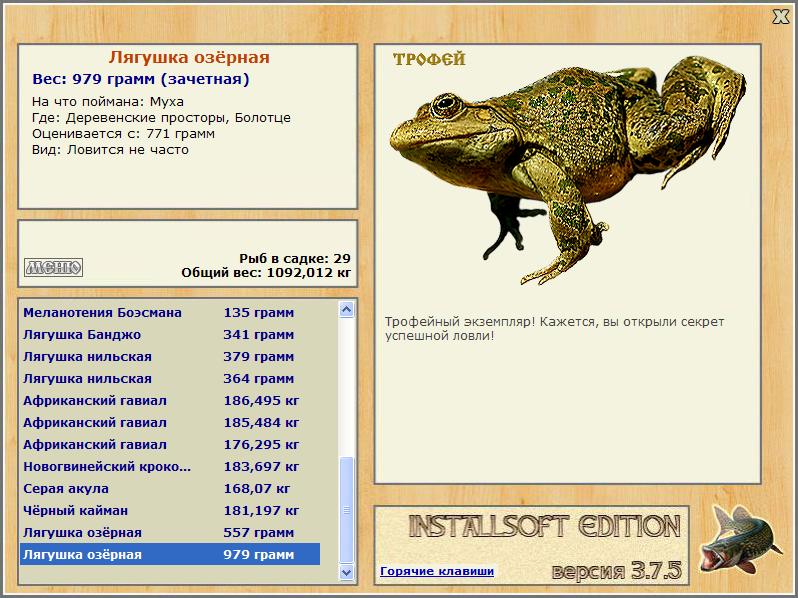Screen dimensions: 798x598
Task: Click the Вид: Ловится не часто line
Action: pyautogui.click(x=110, y=150)
